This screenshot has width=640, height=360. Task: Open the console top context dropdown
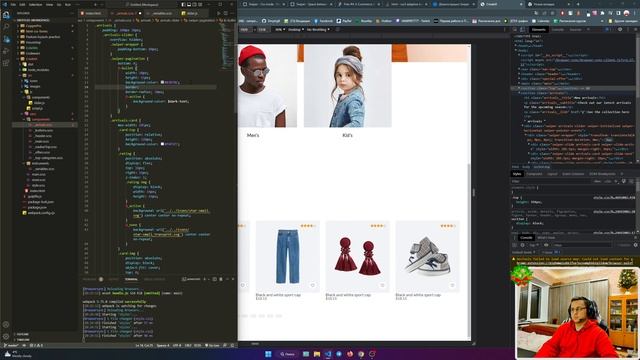(534, 245)
